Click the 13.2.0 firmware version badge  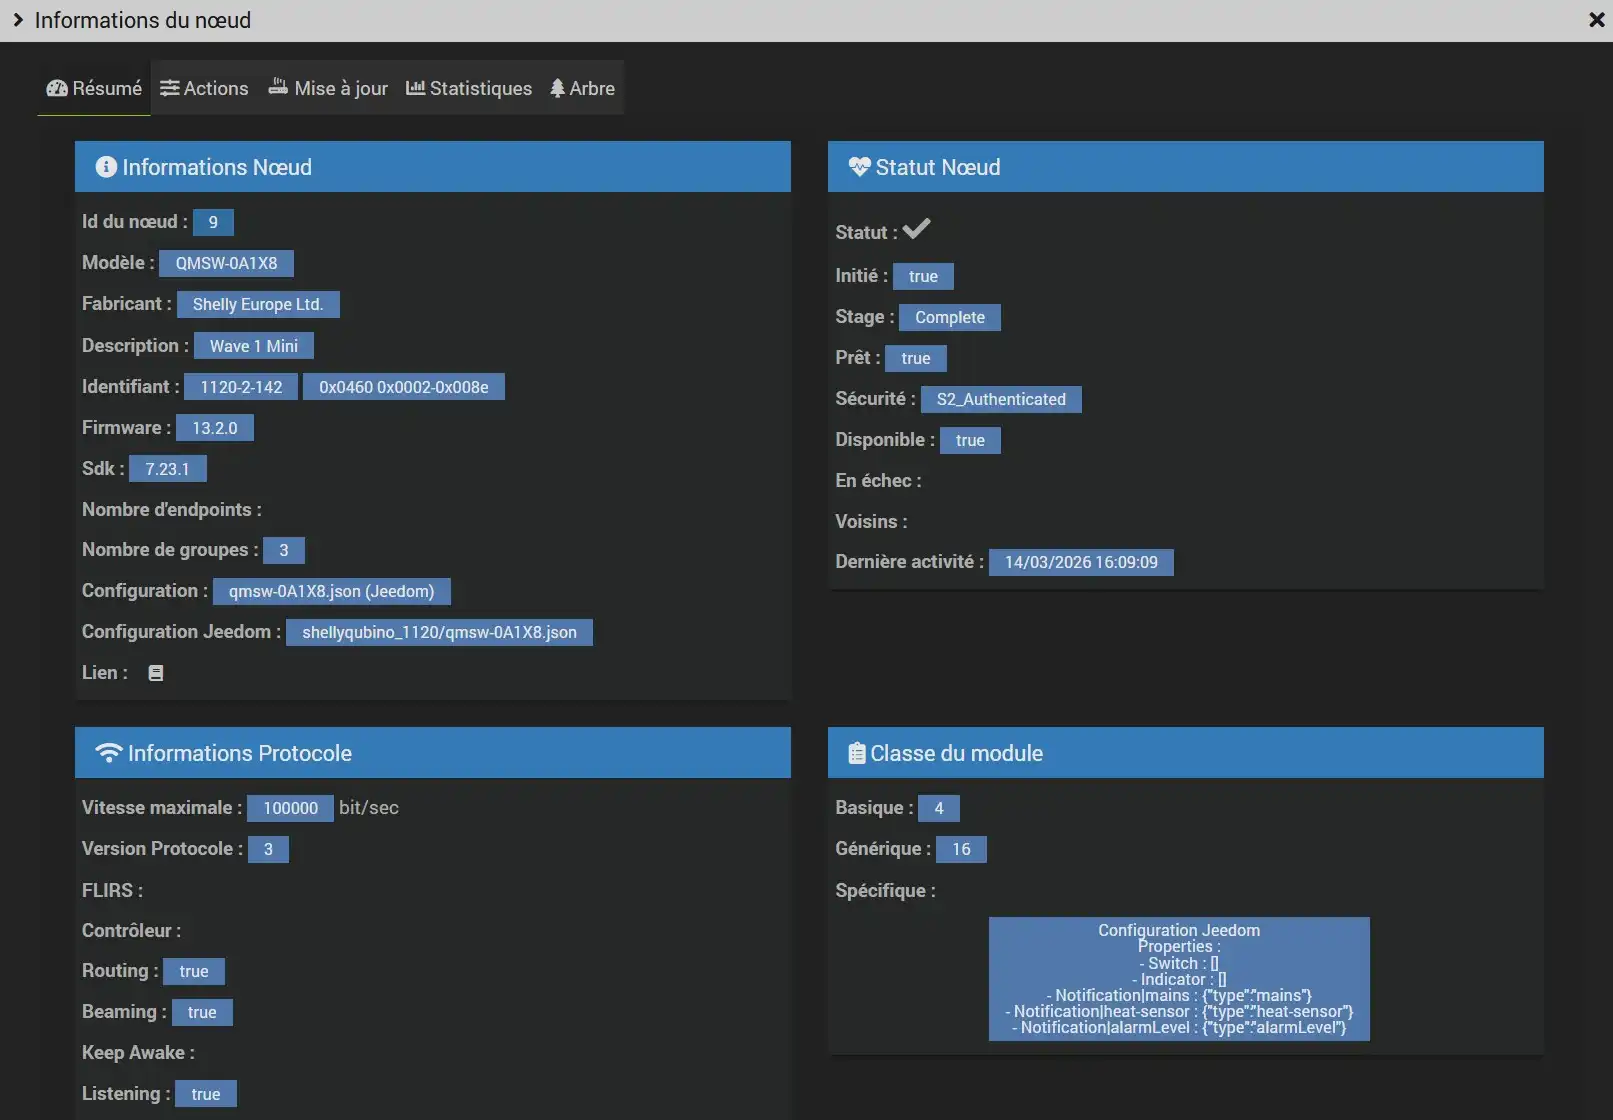214,428
